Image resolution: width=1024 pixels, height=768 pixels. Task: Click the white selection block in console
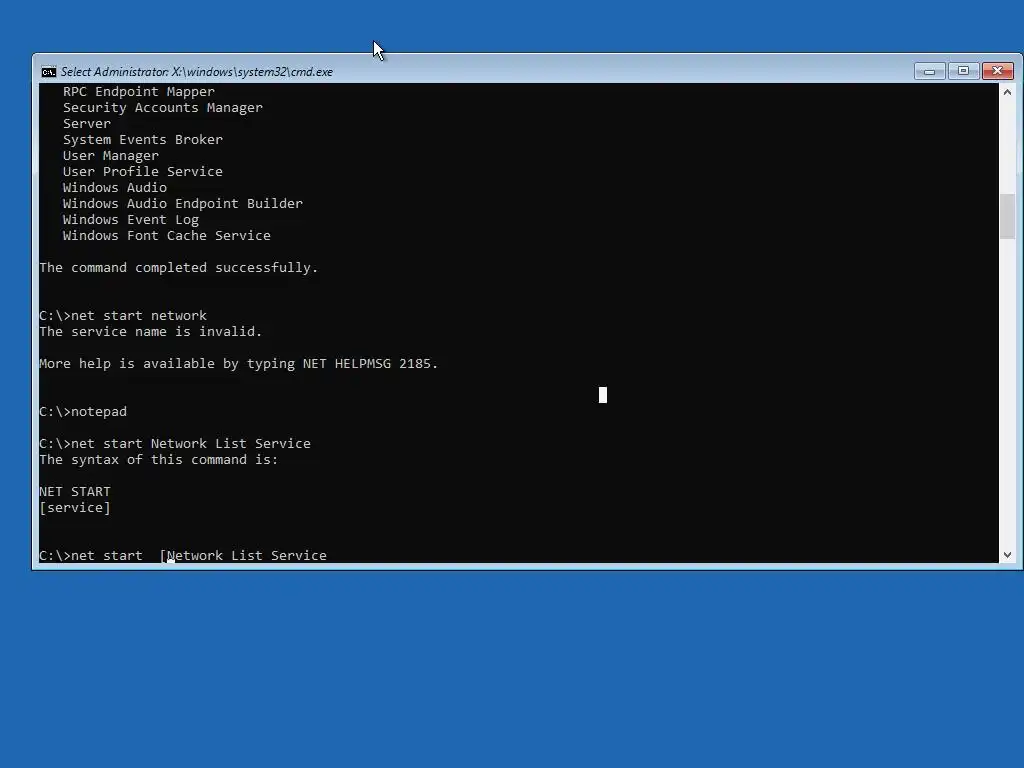click(603, 395)
